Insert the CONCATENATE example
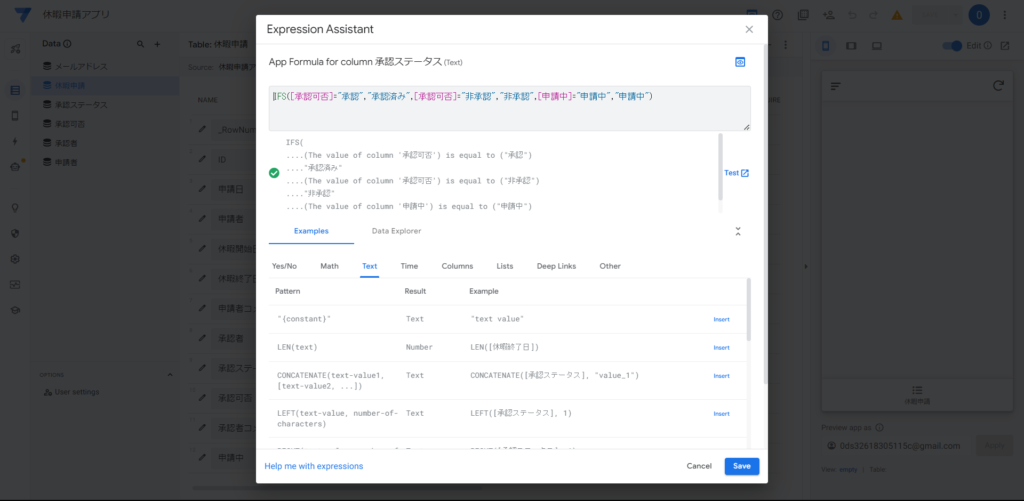The height and width of the screenshot is (501, 1024). [x=721, y=376]
